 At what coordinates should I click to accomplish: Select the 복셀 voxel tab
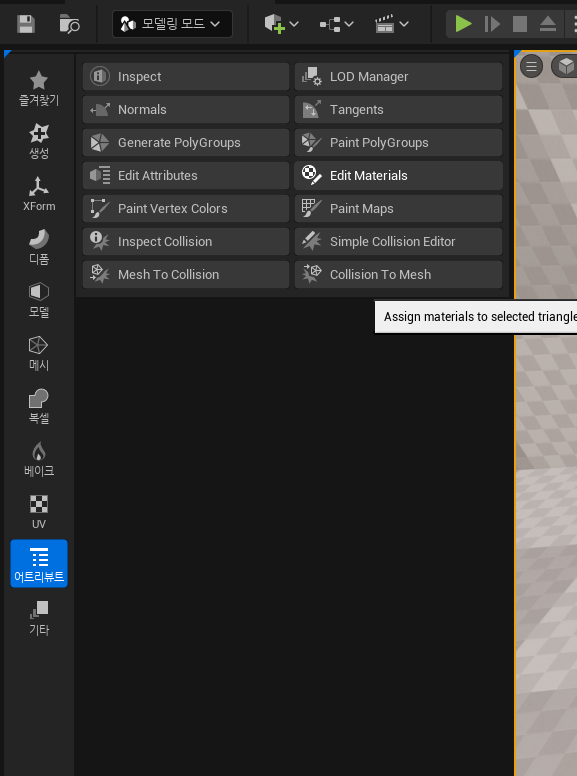pos(39,406)
